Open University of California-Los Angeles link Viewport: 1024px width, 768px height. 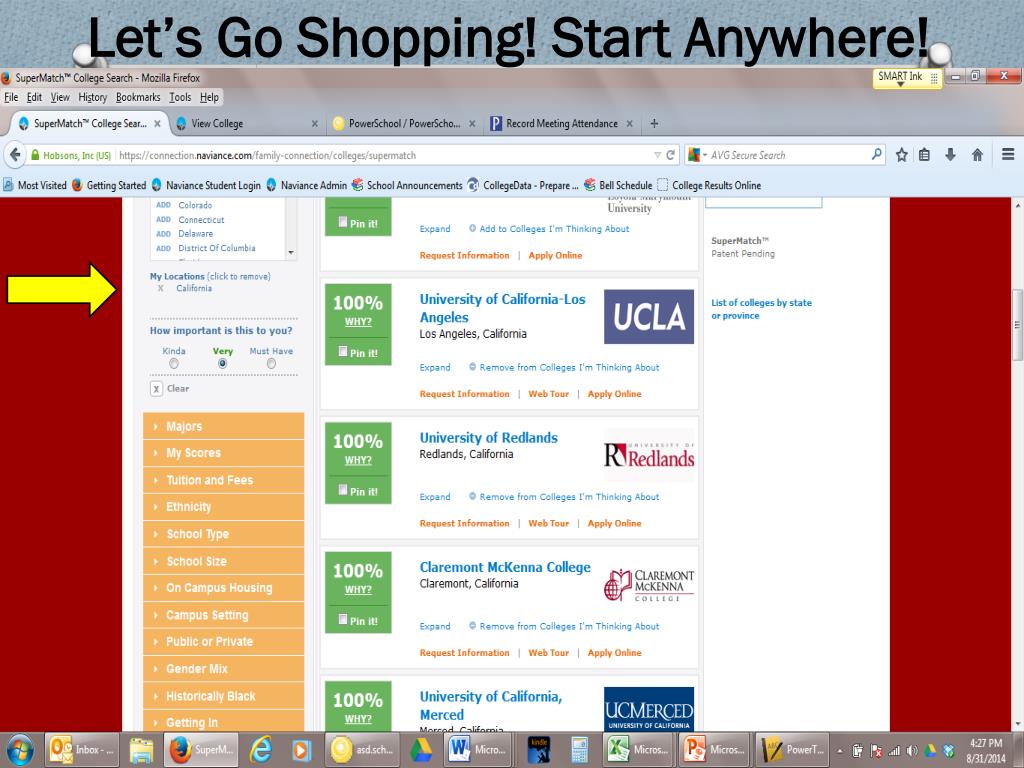pos(502,308)
